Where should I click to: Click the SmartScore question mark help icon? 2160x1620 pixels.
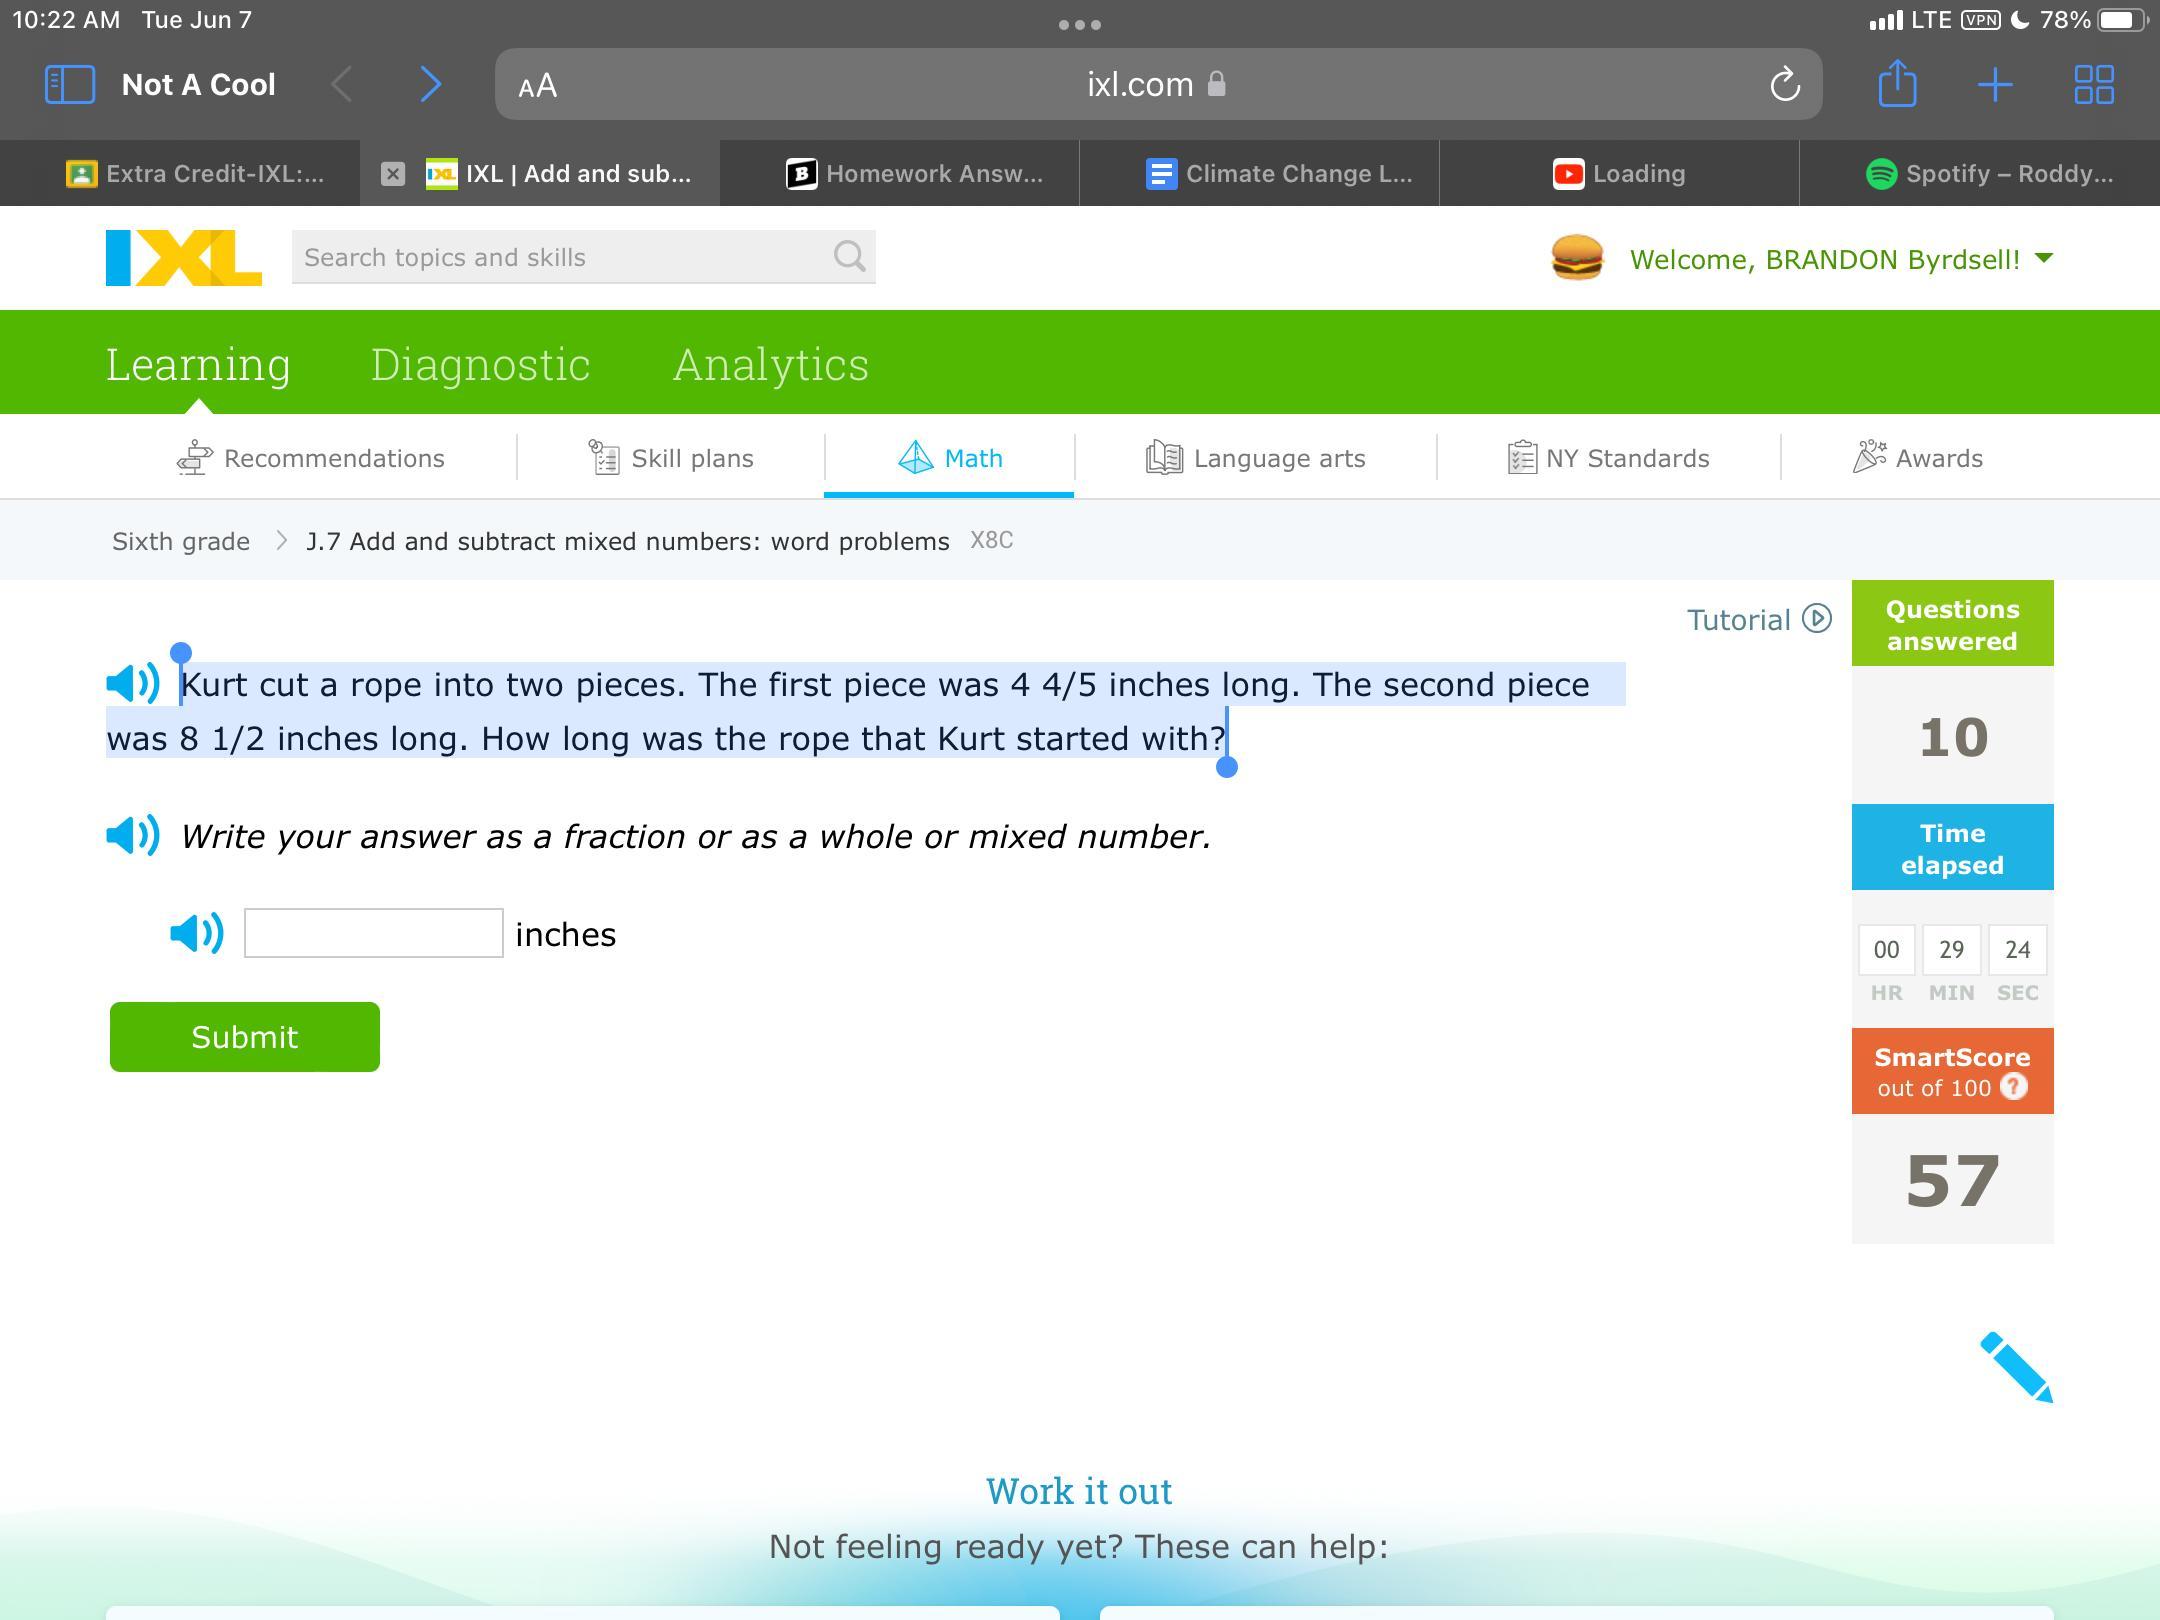click(2013, 1087)
